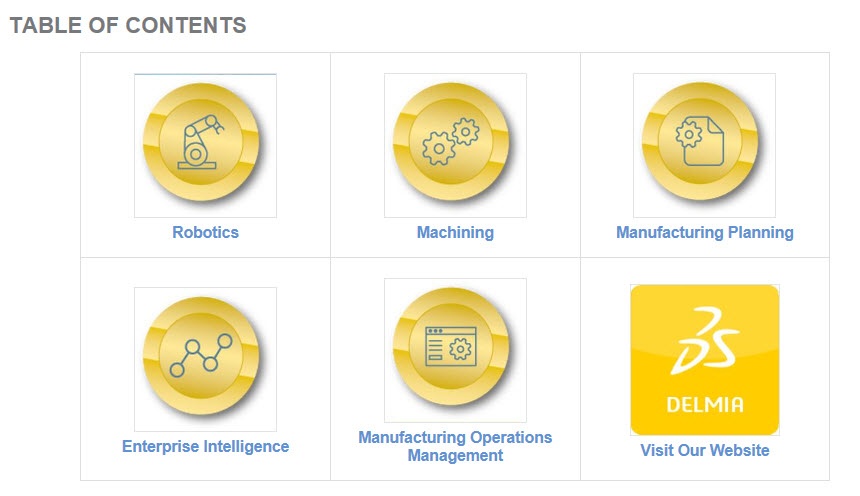
Task: Open the Robotics text link
Action: (x=205, y=232)
